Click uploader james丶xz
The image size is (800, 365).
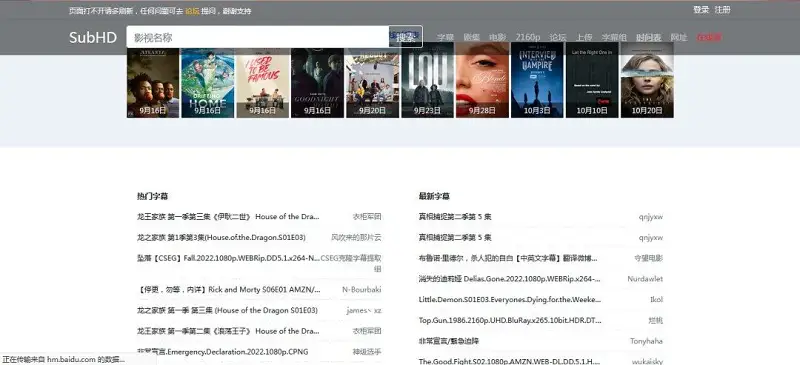[x=364, y=310]
